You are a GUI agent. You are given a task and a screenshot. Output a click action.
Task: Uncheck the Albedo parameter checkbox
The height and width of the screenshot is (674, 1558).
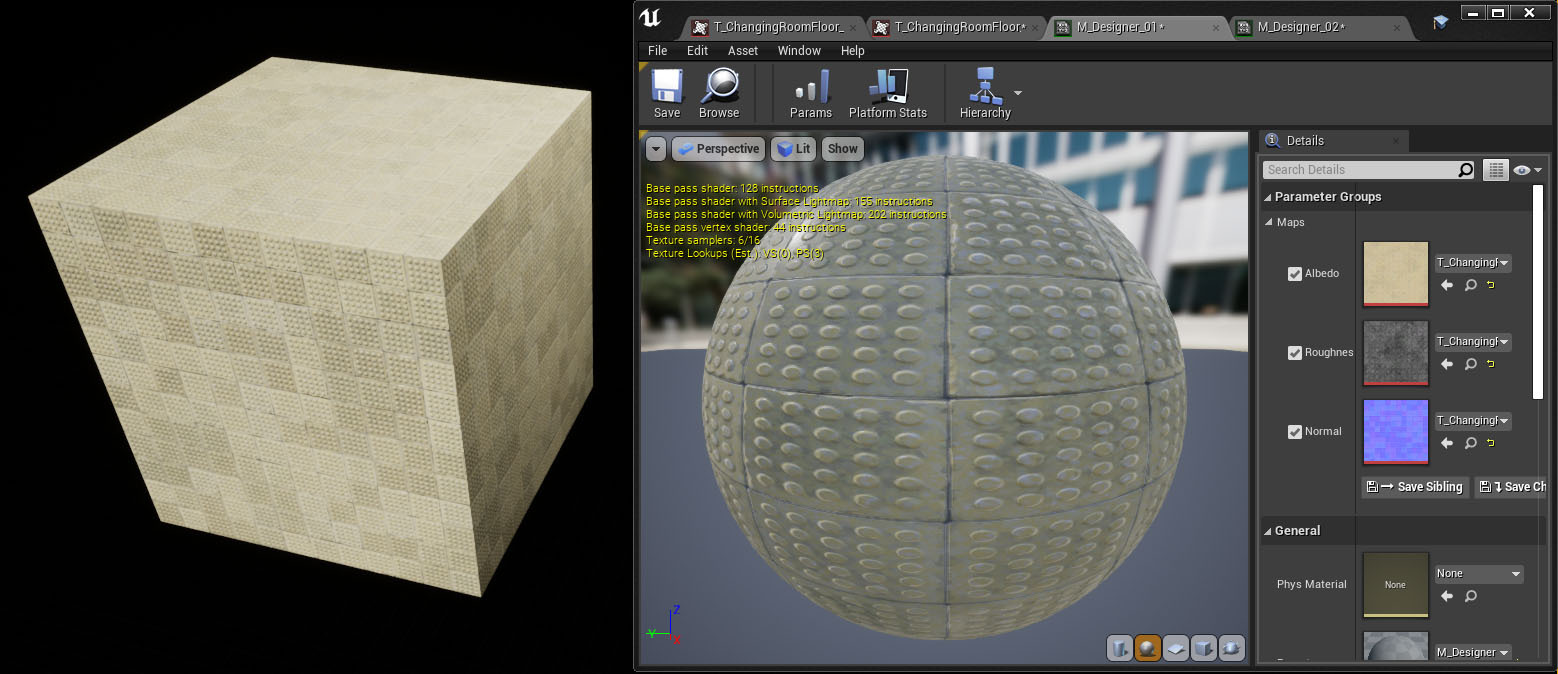[x=1295, y=274]
